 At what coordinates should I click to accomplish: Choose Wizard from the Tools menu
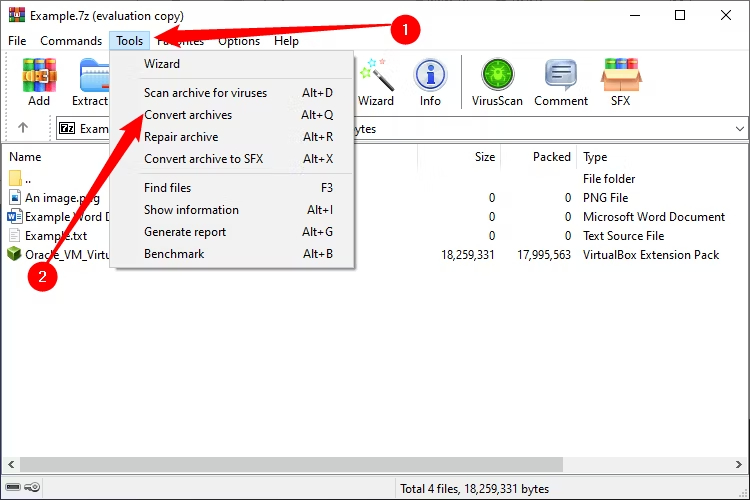(x=232, y=64)
